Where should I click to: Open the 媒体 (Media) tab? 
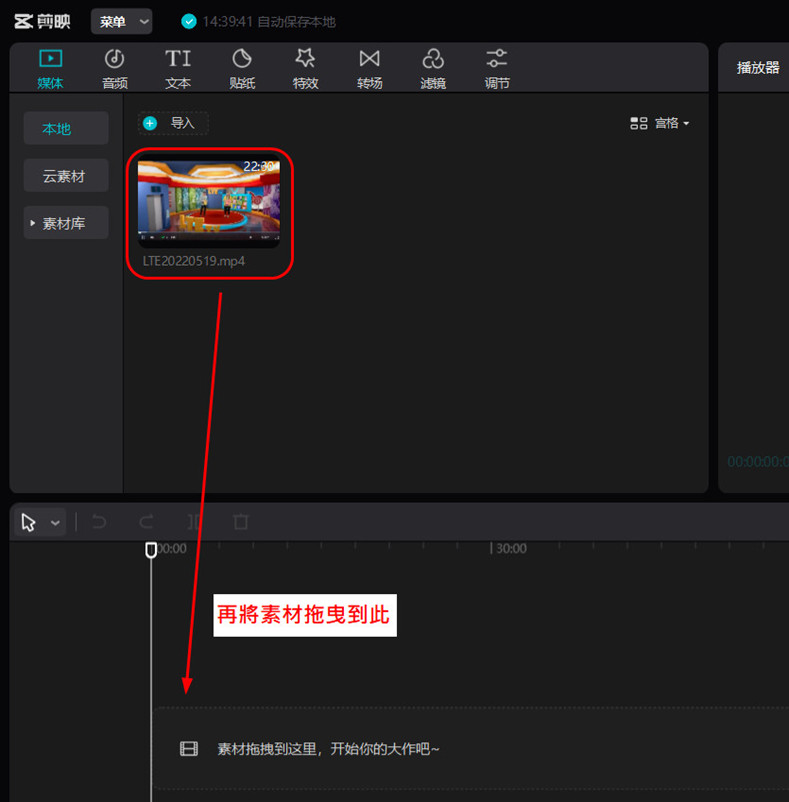click(x=50, y=68)
